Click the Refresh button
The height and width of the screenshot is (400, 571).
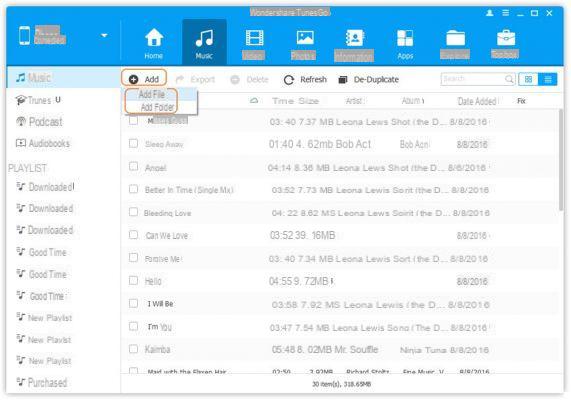tap(305, 79)
